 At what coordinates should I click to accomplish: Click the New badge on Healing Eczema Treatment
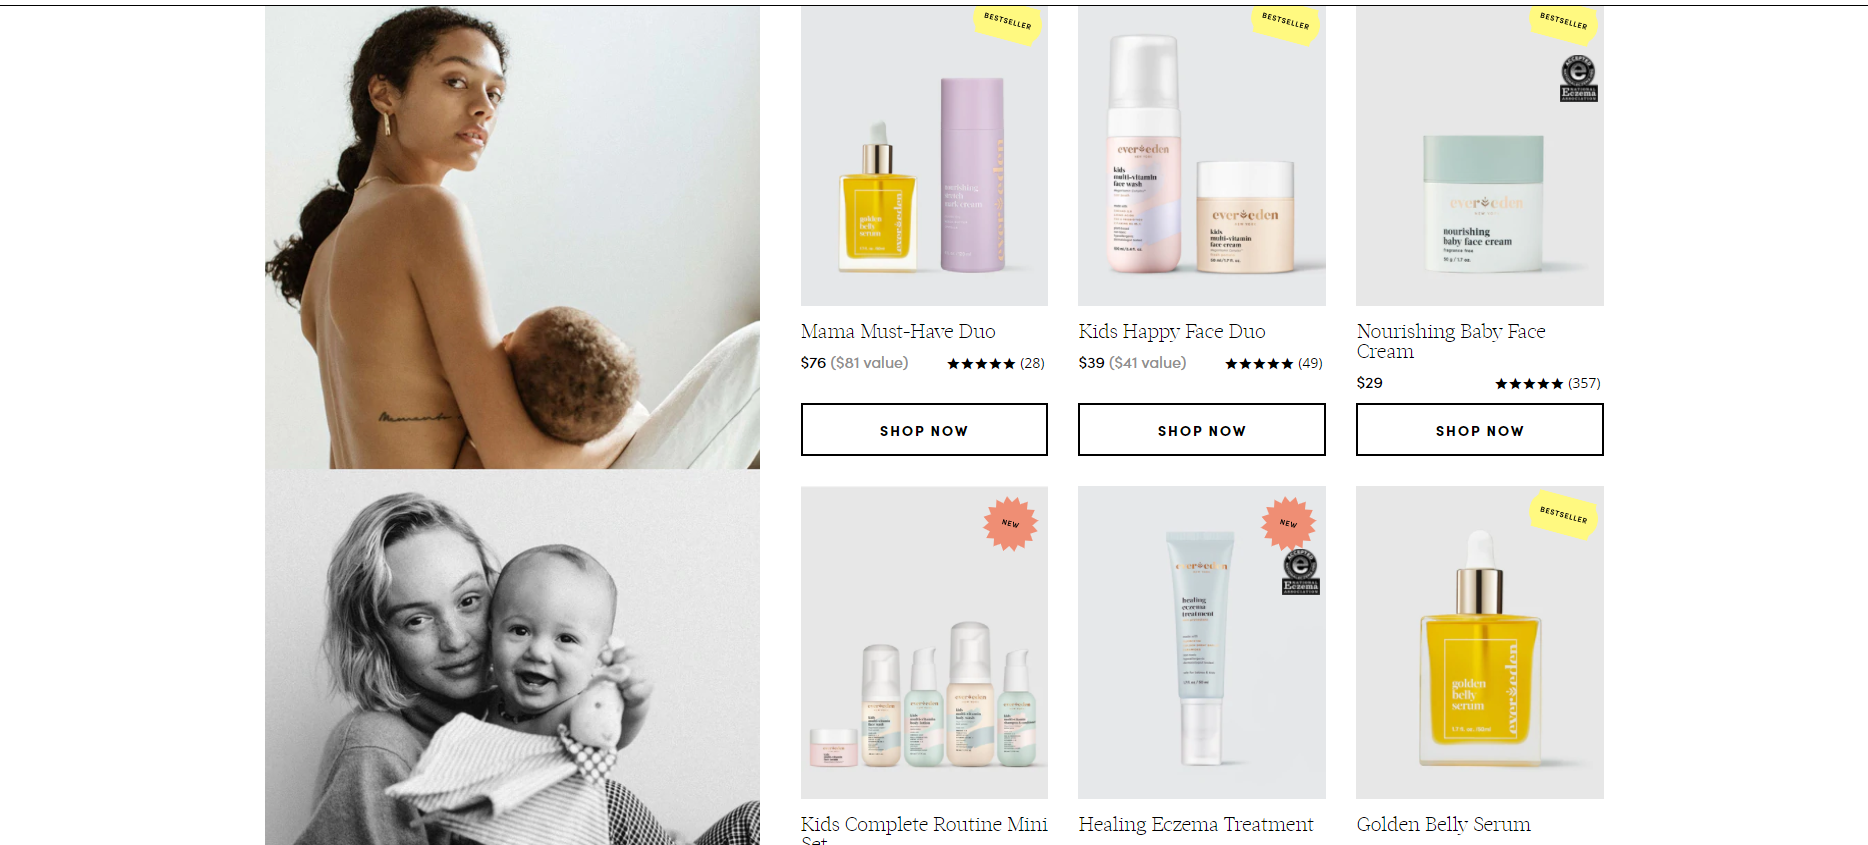coord(1289,522)
